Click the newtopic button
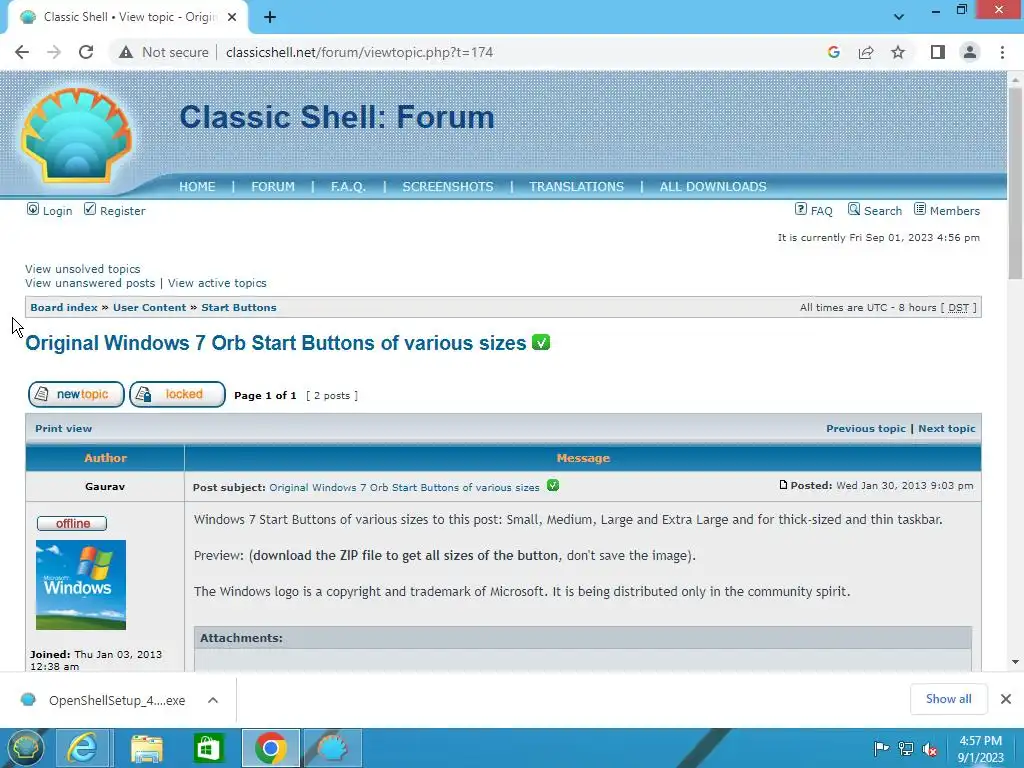 pos(76,394)
